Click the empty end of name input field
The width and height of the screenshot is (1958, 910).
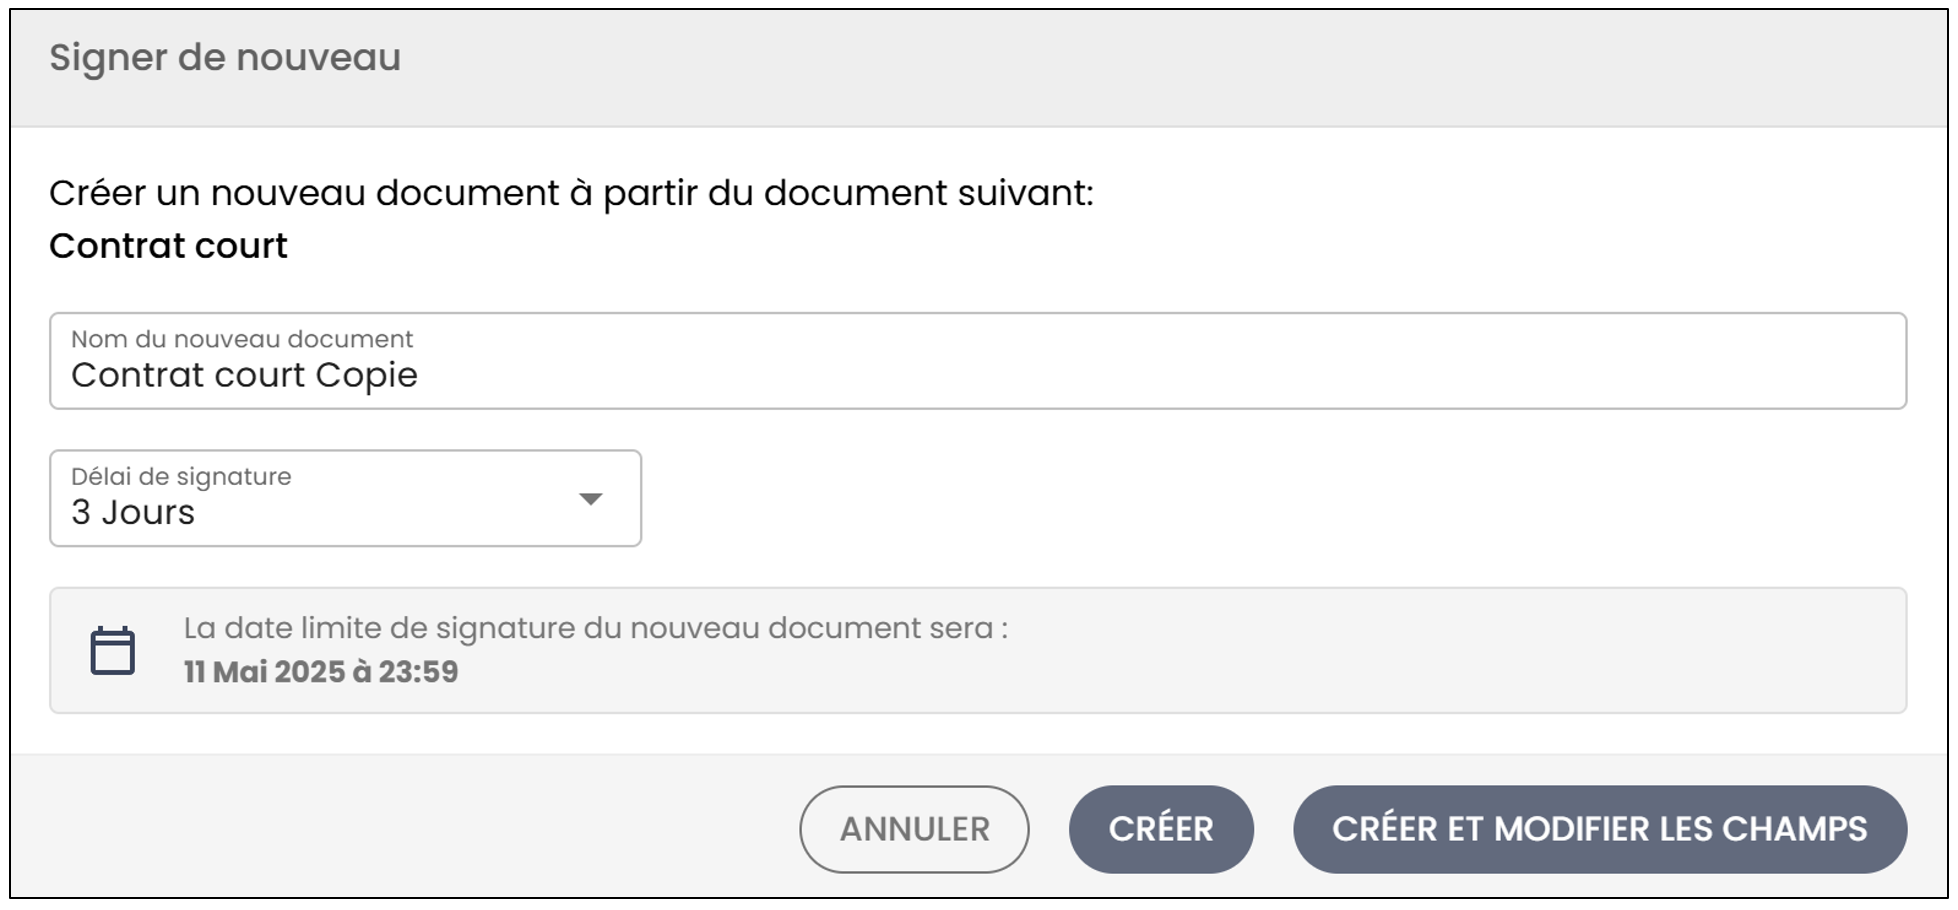pos(1160,375)
